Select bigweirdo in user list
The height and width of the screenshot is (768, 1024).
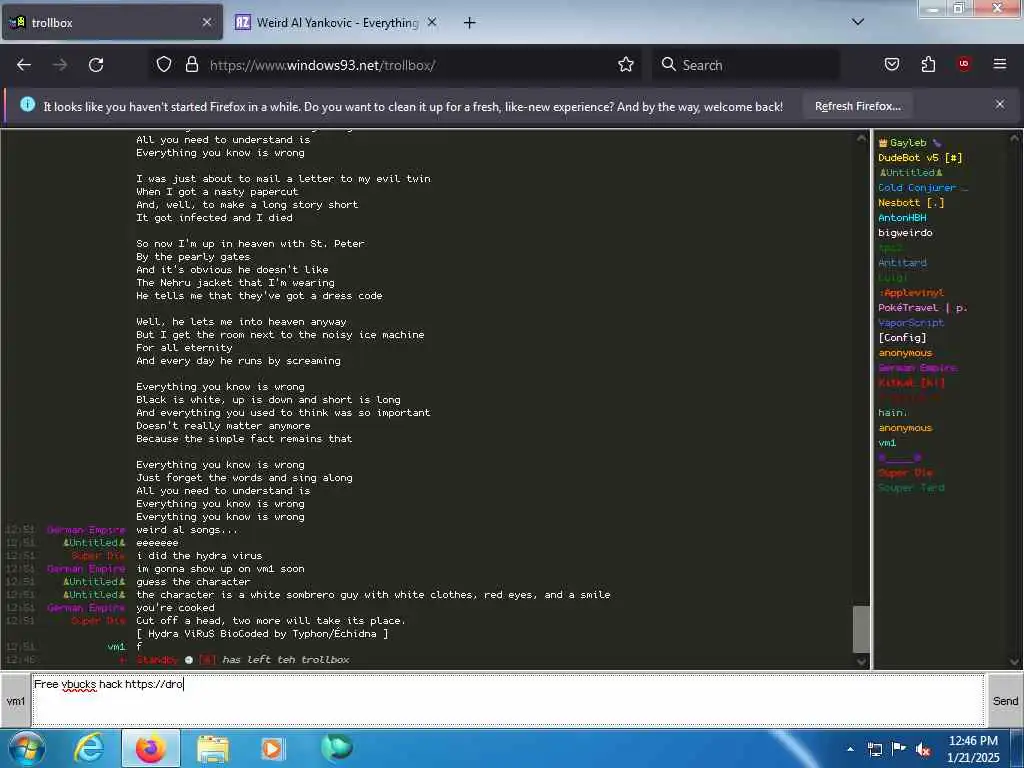coord(905,232)
